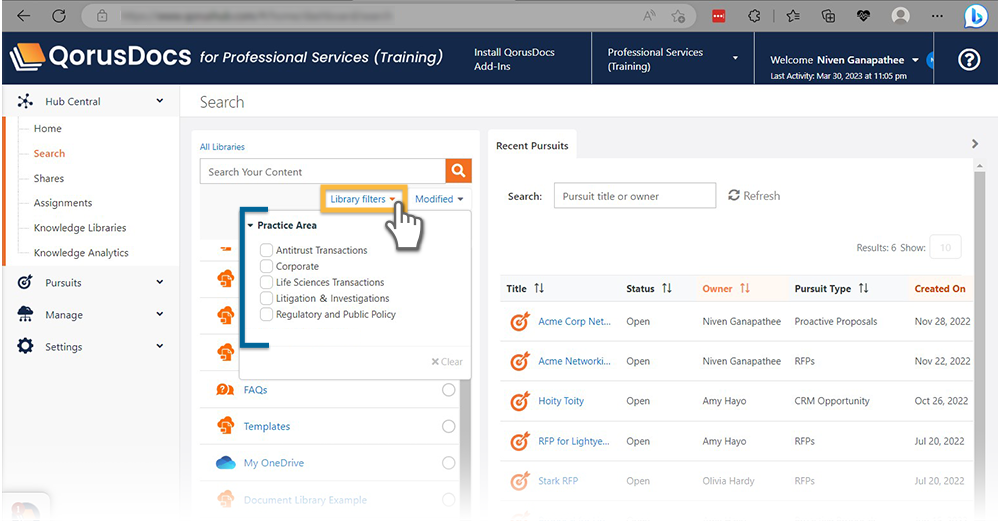Open browser essentials heart icon
Viewport: 1000px width, 521px height.
point(864,16)
